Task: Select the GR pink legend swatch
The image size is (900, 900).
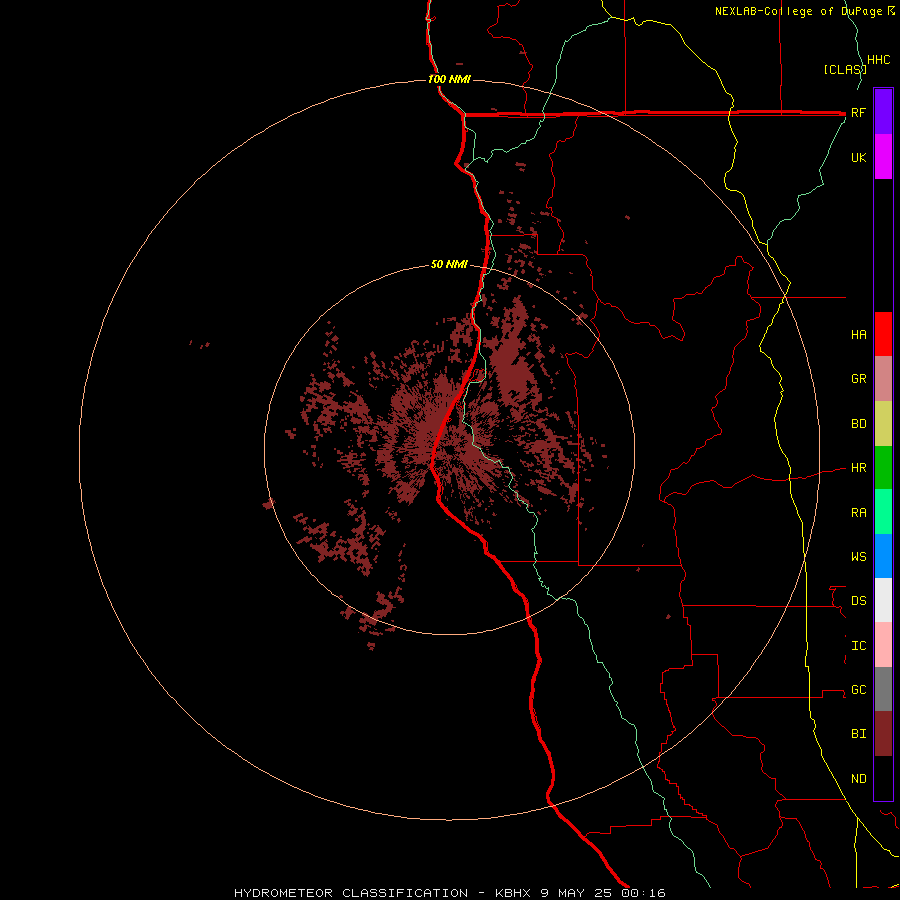Action: pyautogui.click(x=883, y=379)
